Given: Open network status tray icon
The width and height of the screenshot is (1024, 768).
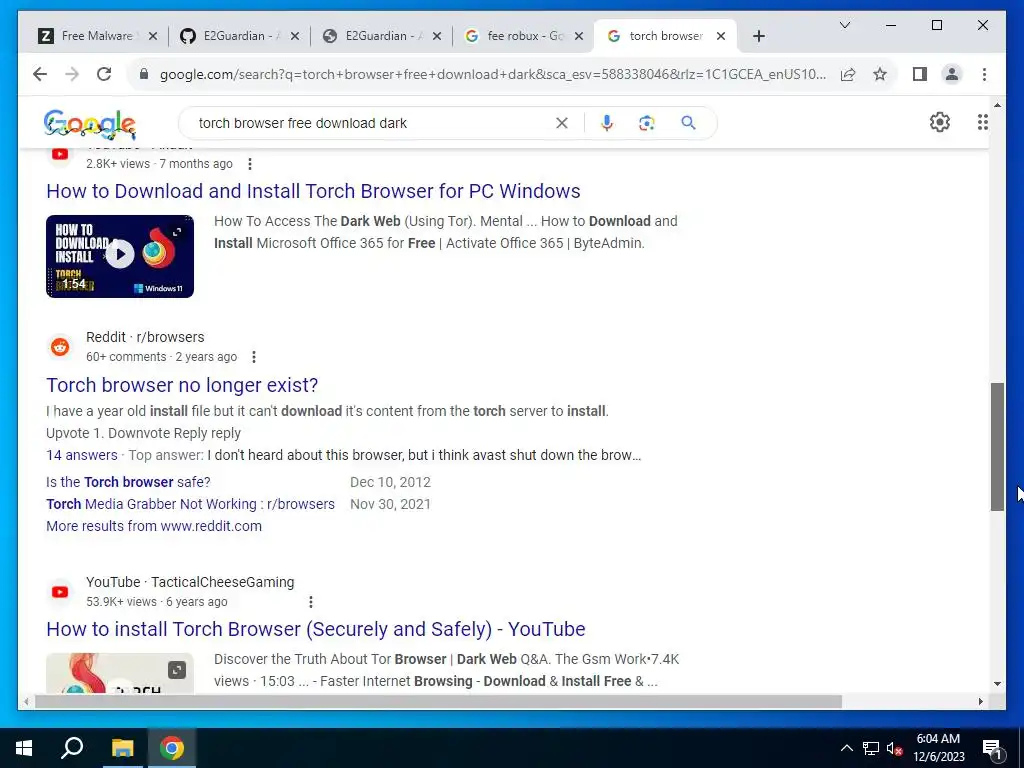Looking at the screenshot, I should pyautogui.click(x=871, y=748).
